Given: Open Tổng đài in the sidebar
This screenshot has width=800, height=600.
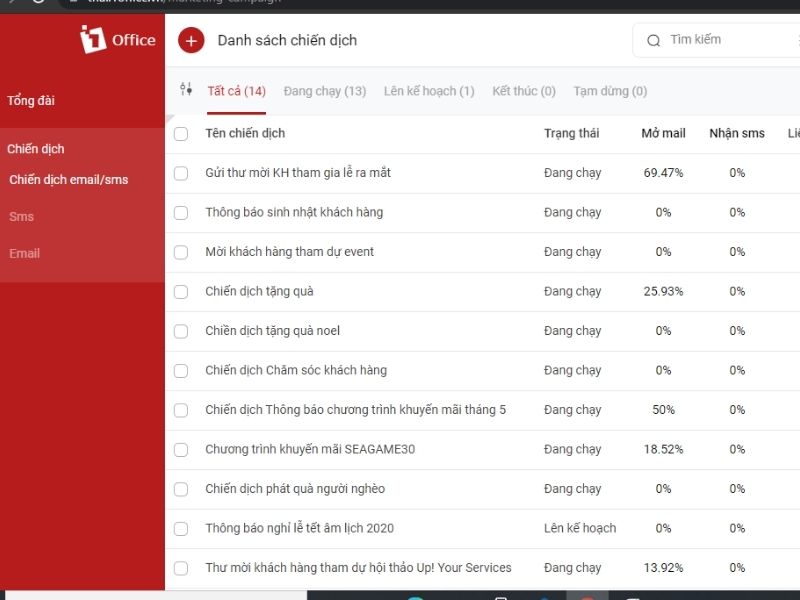Looking at the screenshot, I should point(31,101).
